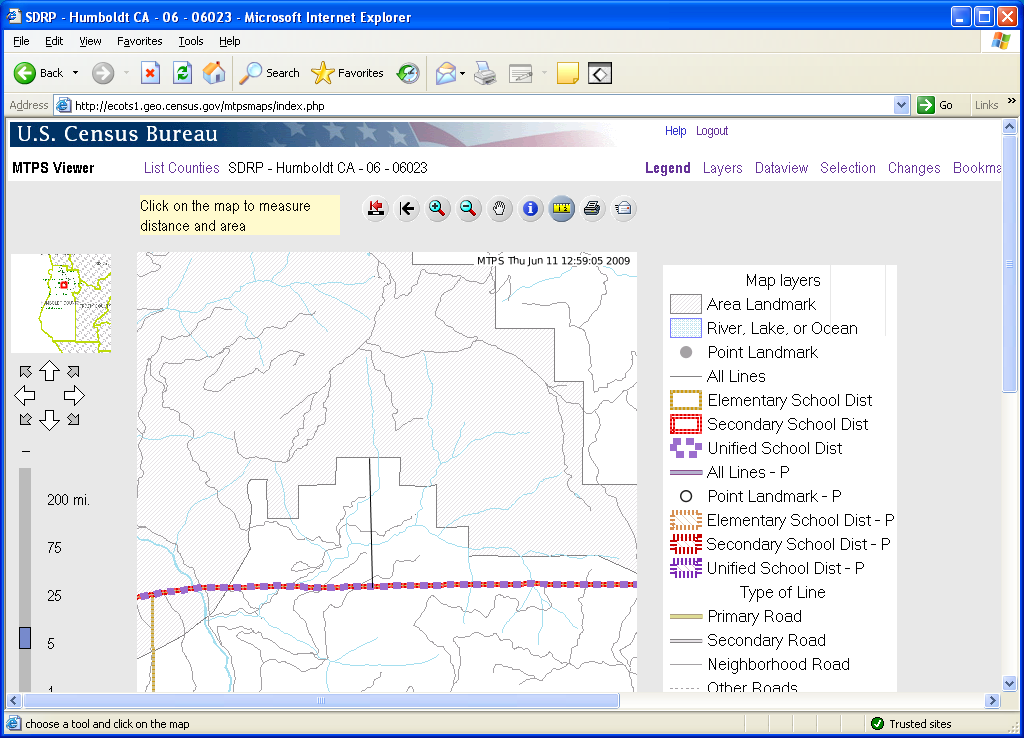
Task: Open the Edit menu
Action: click(x=54, y=41)
